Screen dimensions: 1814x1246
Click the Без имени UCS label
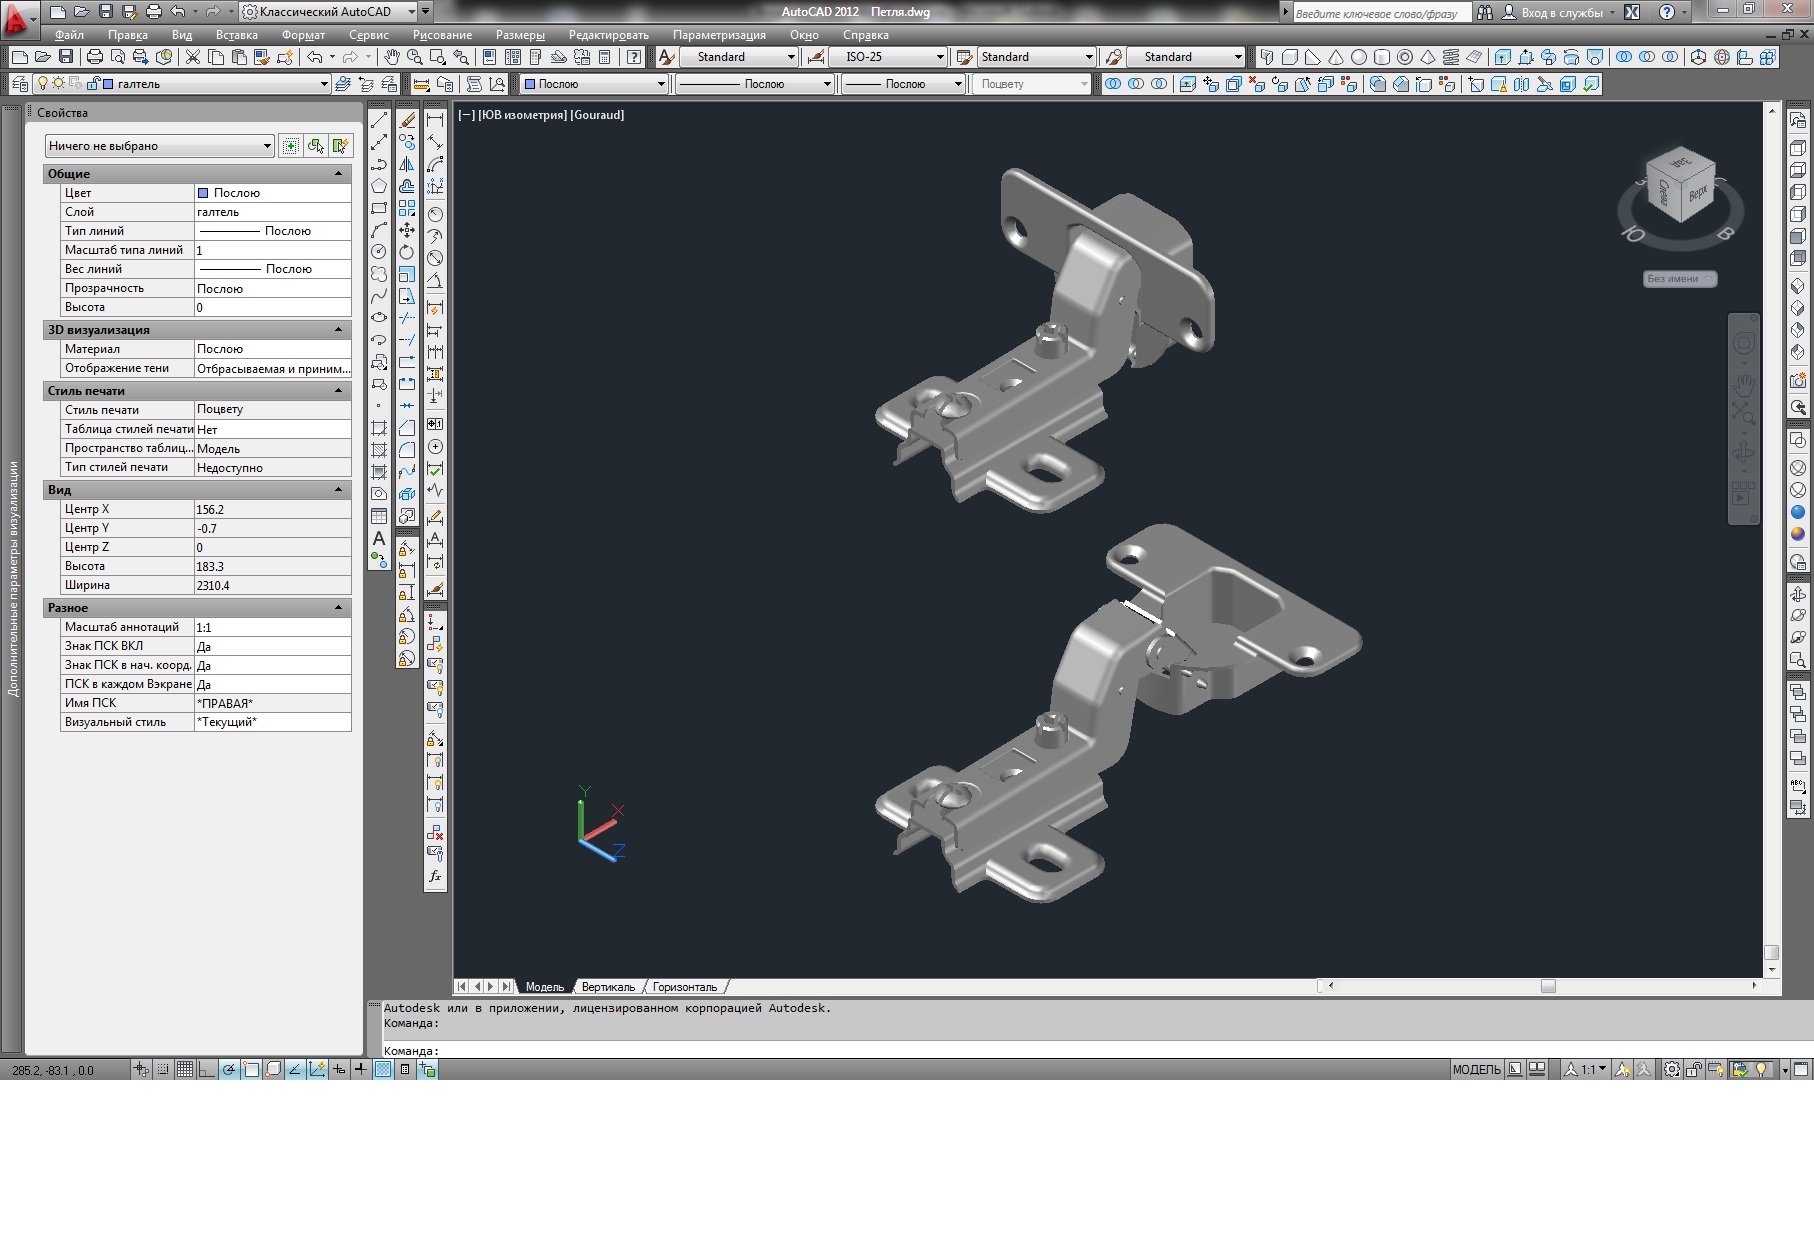tap(1679, 279)
